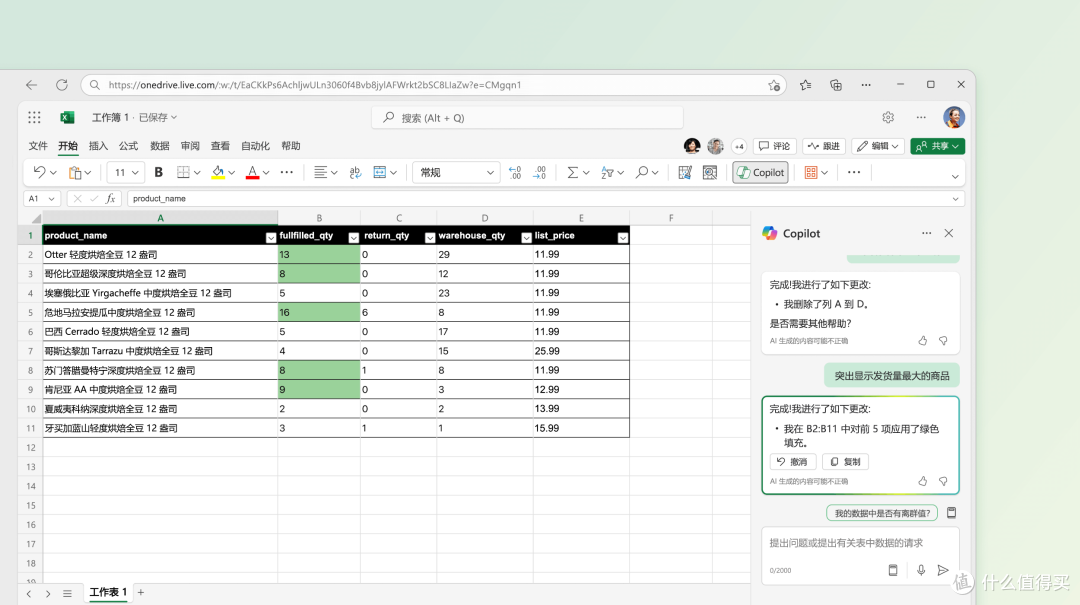Select the 自动化 tab

click(x=256, y=146)
